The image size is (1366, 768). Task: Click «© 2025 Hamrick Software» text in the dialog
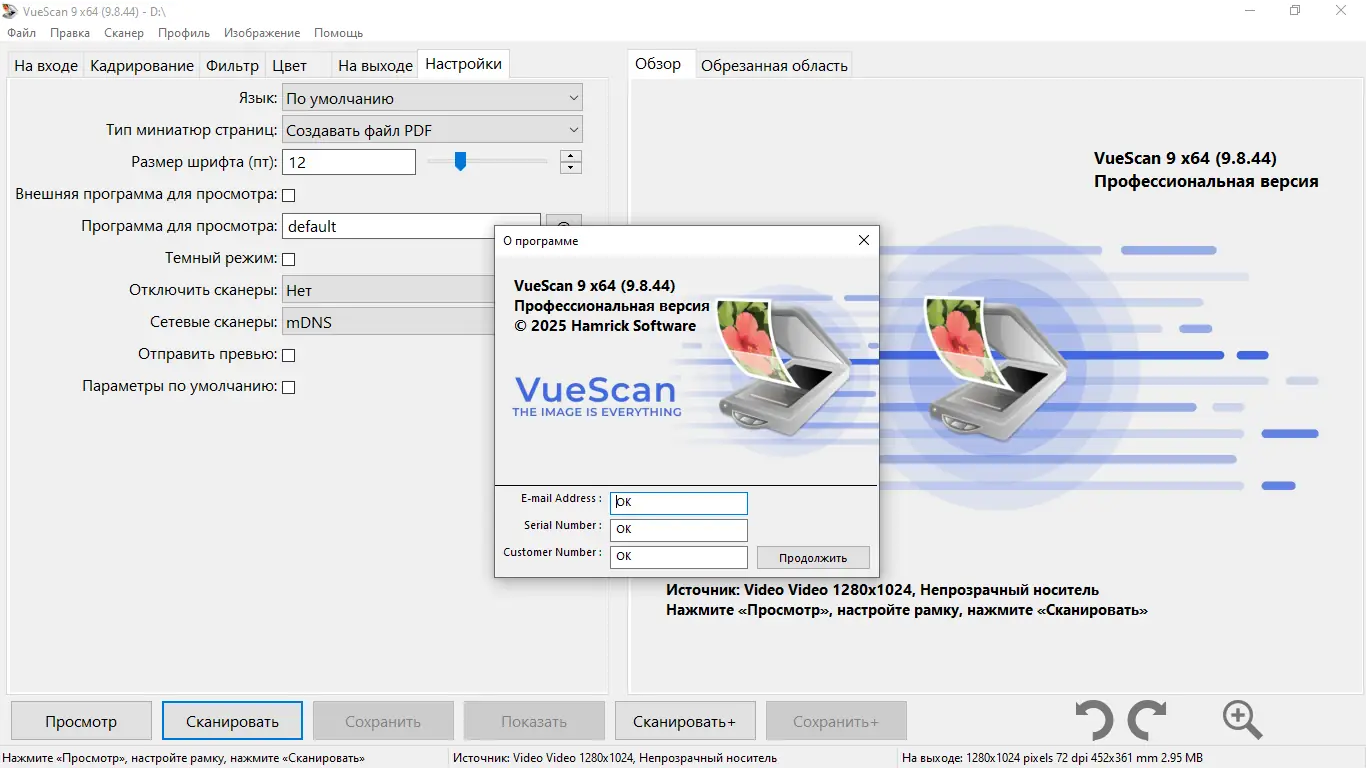(605, 326)
